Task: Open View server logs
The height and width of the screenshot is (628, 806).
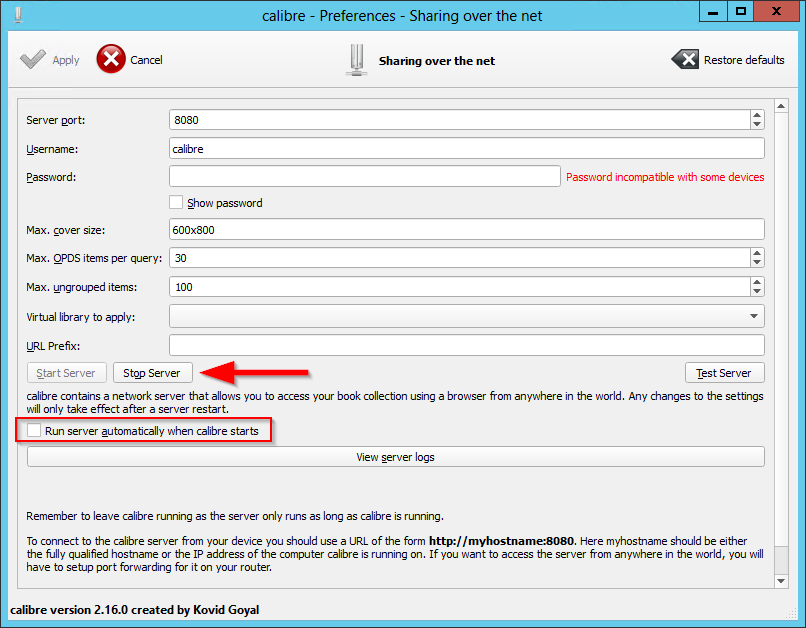Action: coord(396,457)
